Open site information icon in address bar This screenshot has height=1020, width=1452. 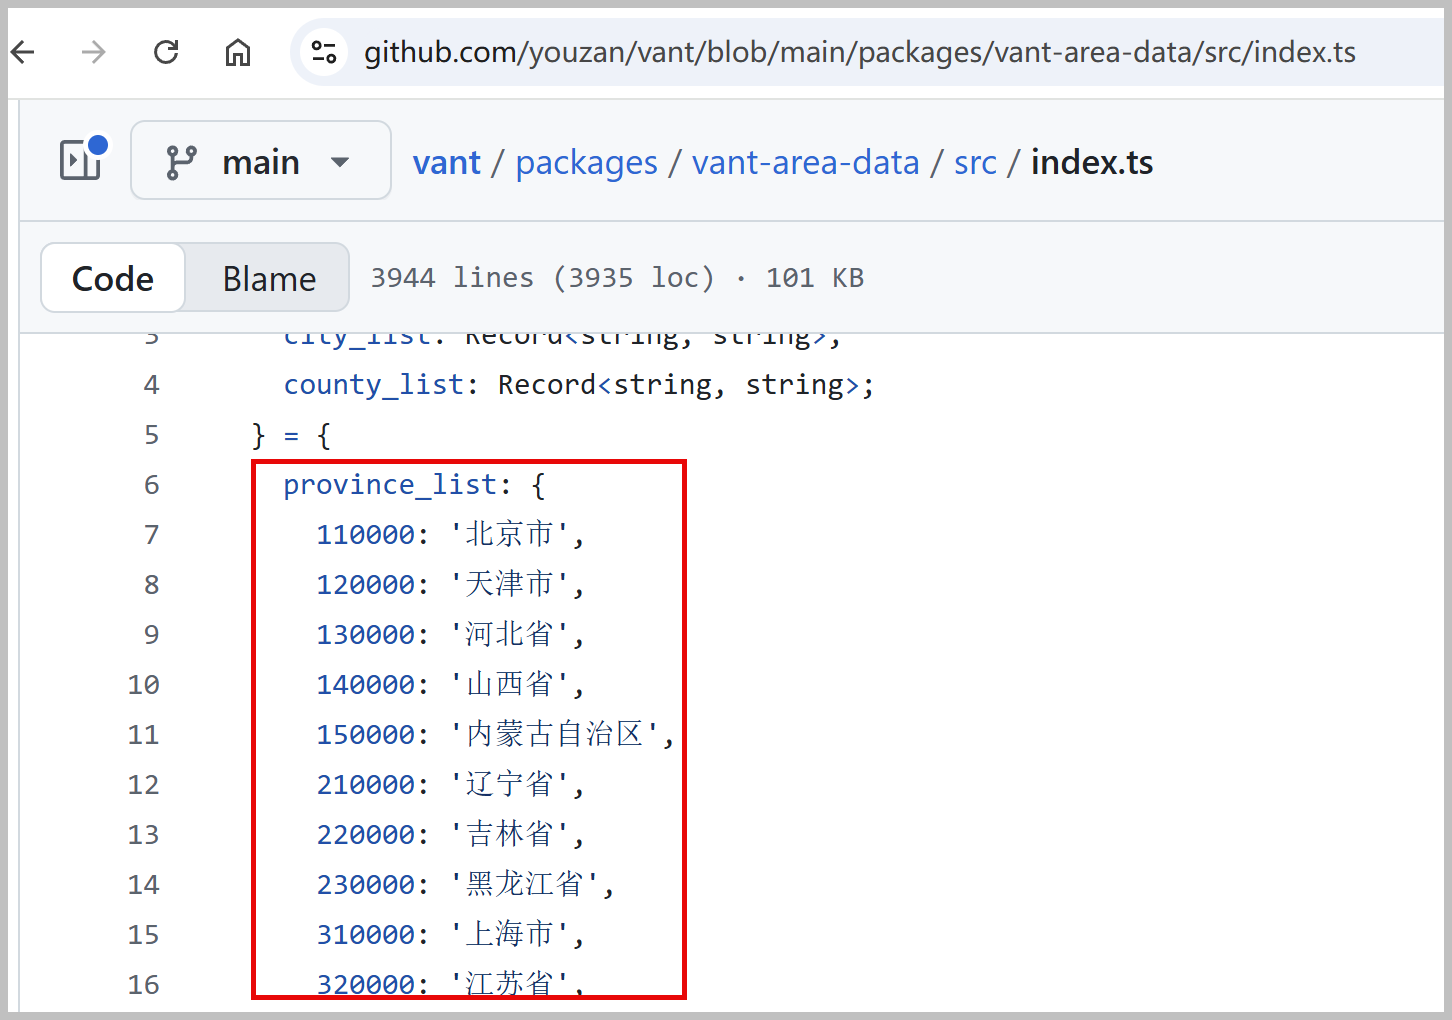click(x=323, y=52)
